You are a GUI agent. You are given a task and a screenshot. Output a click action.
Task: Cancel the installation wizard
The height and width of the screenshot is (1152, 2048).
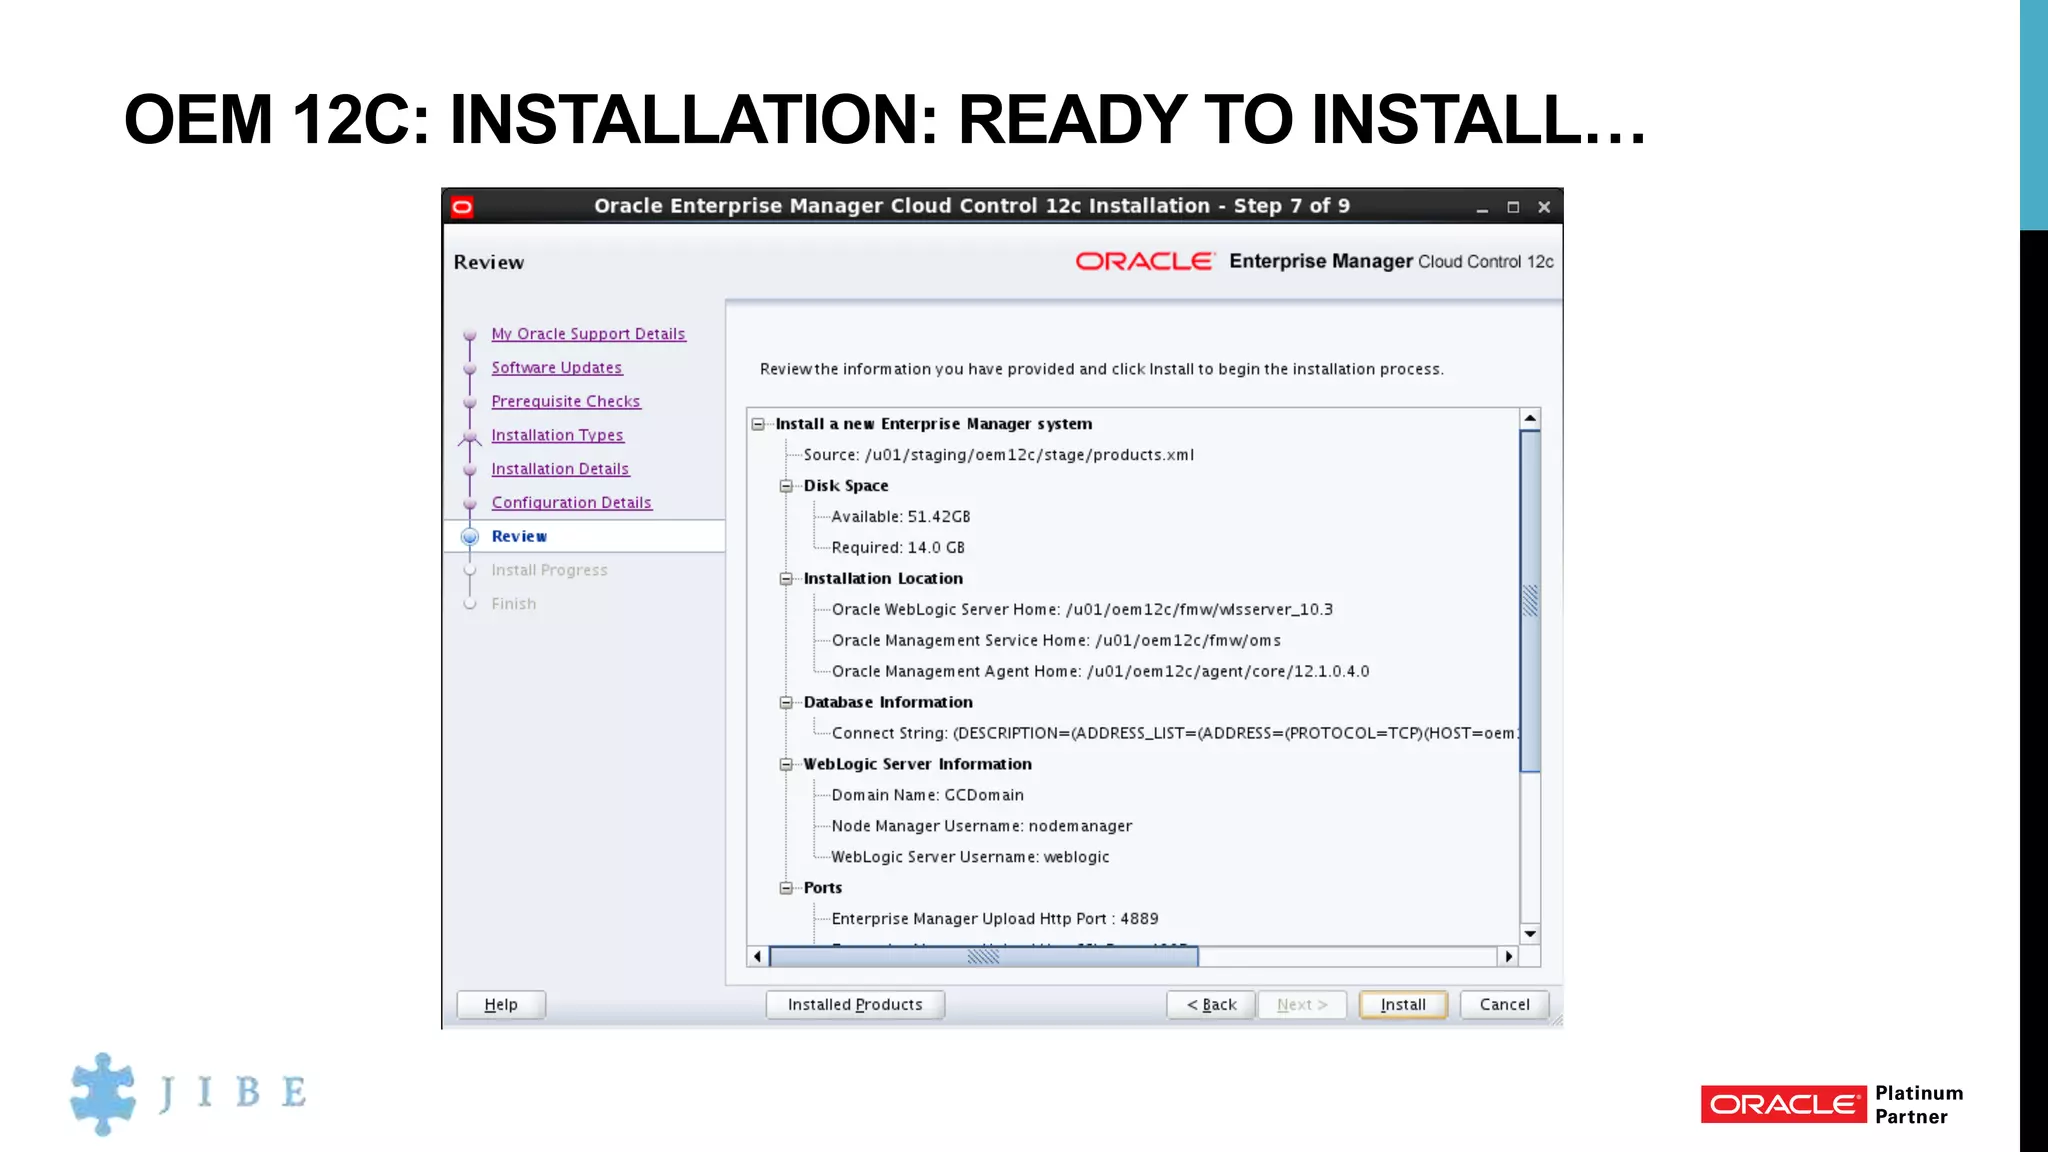coord(1504,1004)
